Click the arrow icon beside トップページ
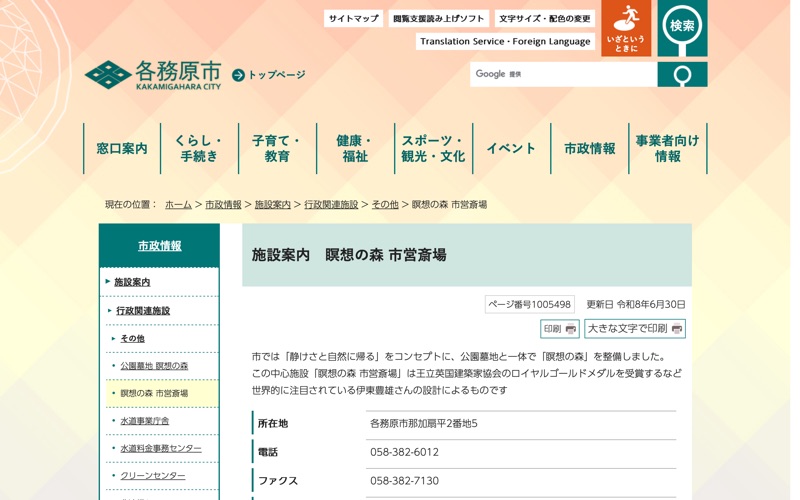This screenshot has width=800, height=500. [x=238, y=75]
